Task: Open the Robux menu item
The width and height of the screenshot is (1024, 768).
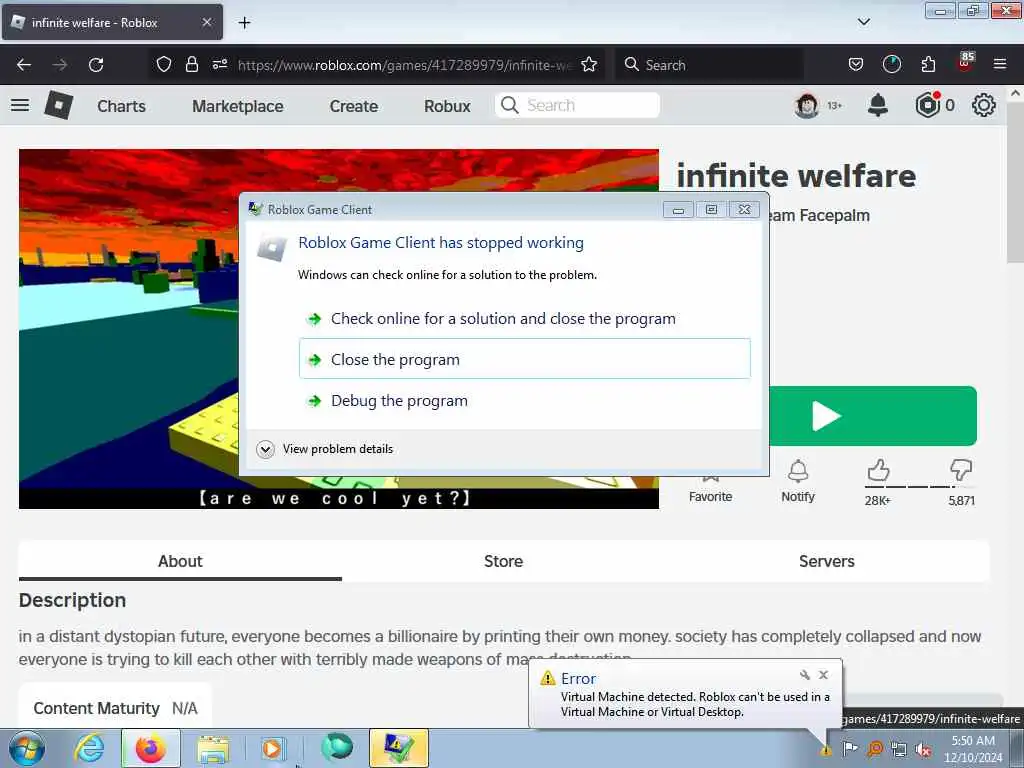Action: [447, 106]
